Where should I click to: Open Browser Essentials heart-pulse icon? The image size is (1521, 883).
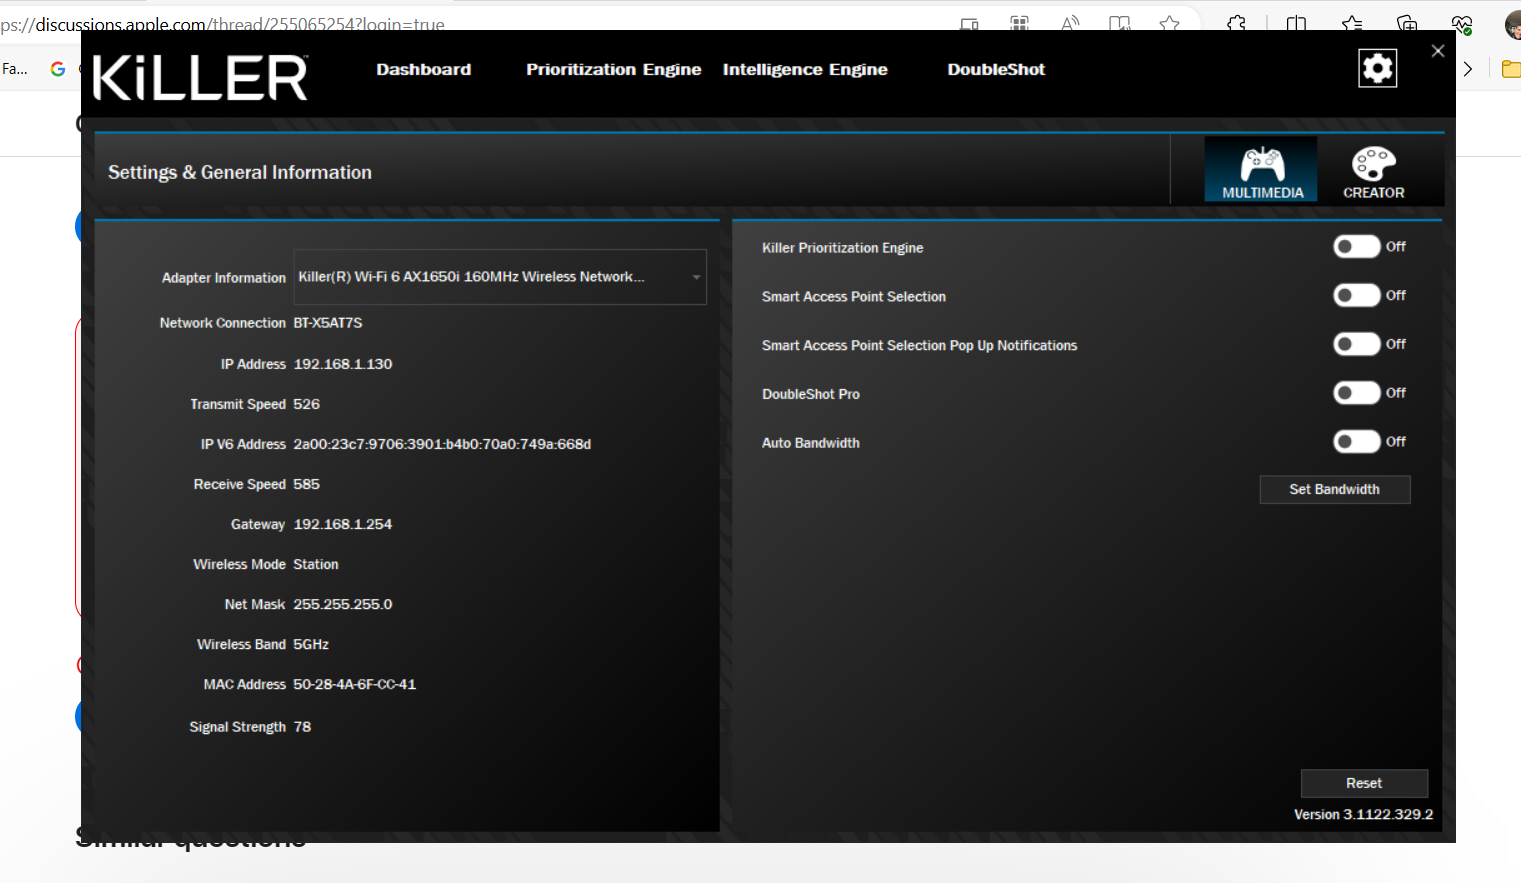(x=1462, y=23)
